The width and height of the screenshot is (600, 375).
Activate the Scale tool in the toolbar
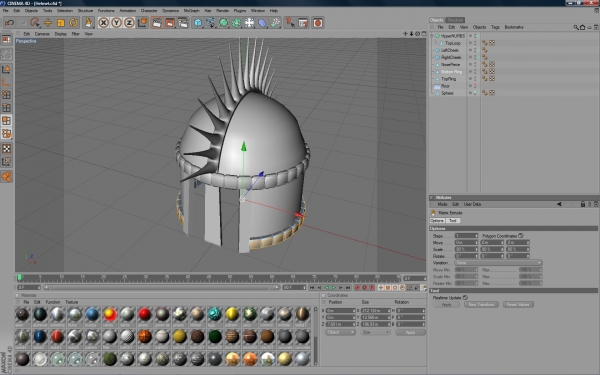coord(60,23)
